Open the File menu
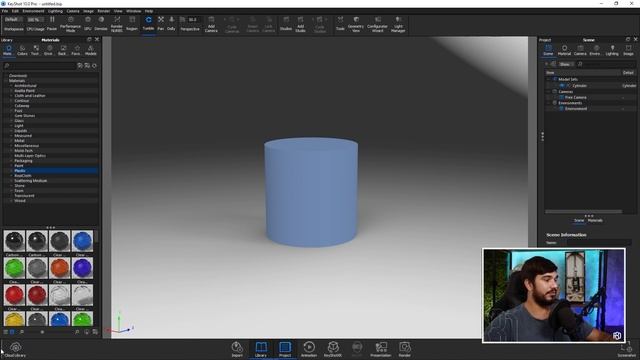640x360 pixels. (4, 11)
